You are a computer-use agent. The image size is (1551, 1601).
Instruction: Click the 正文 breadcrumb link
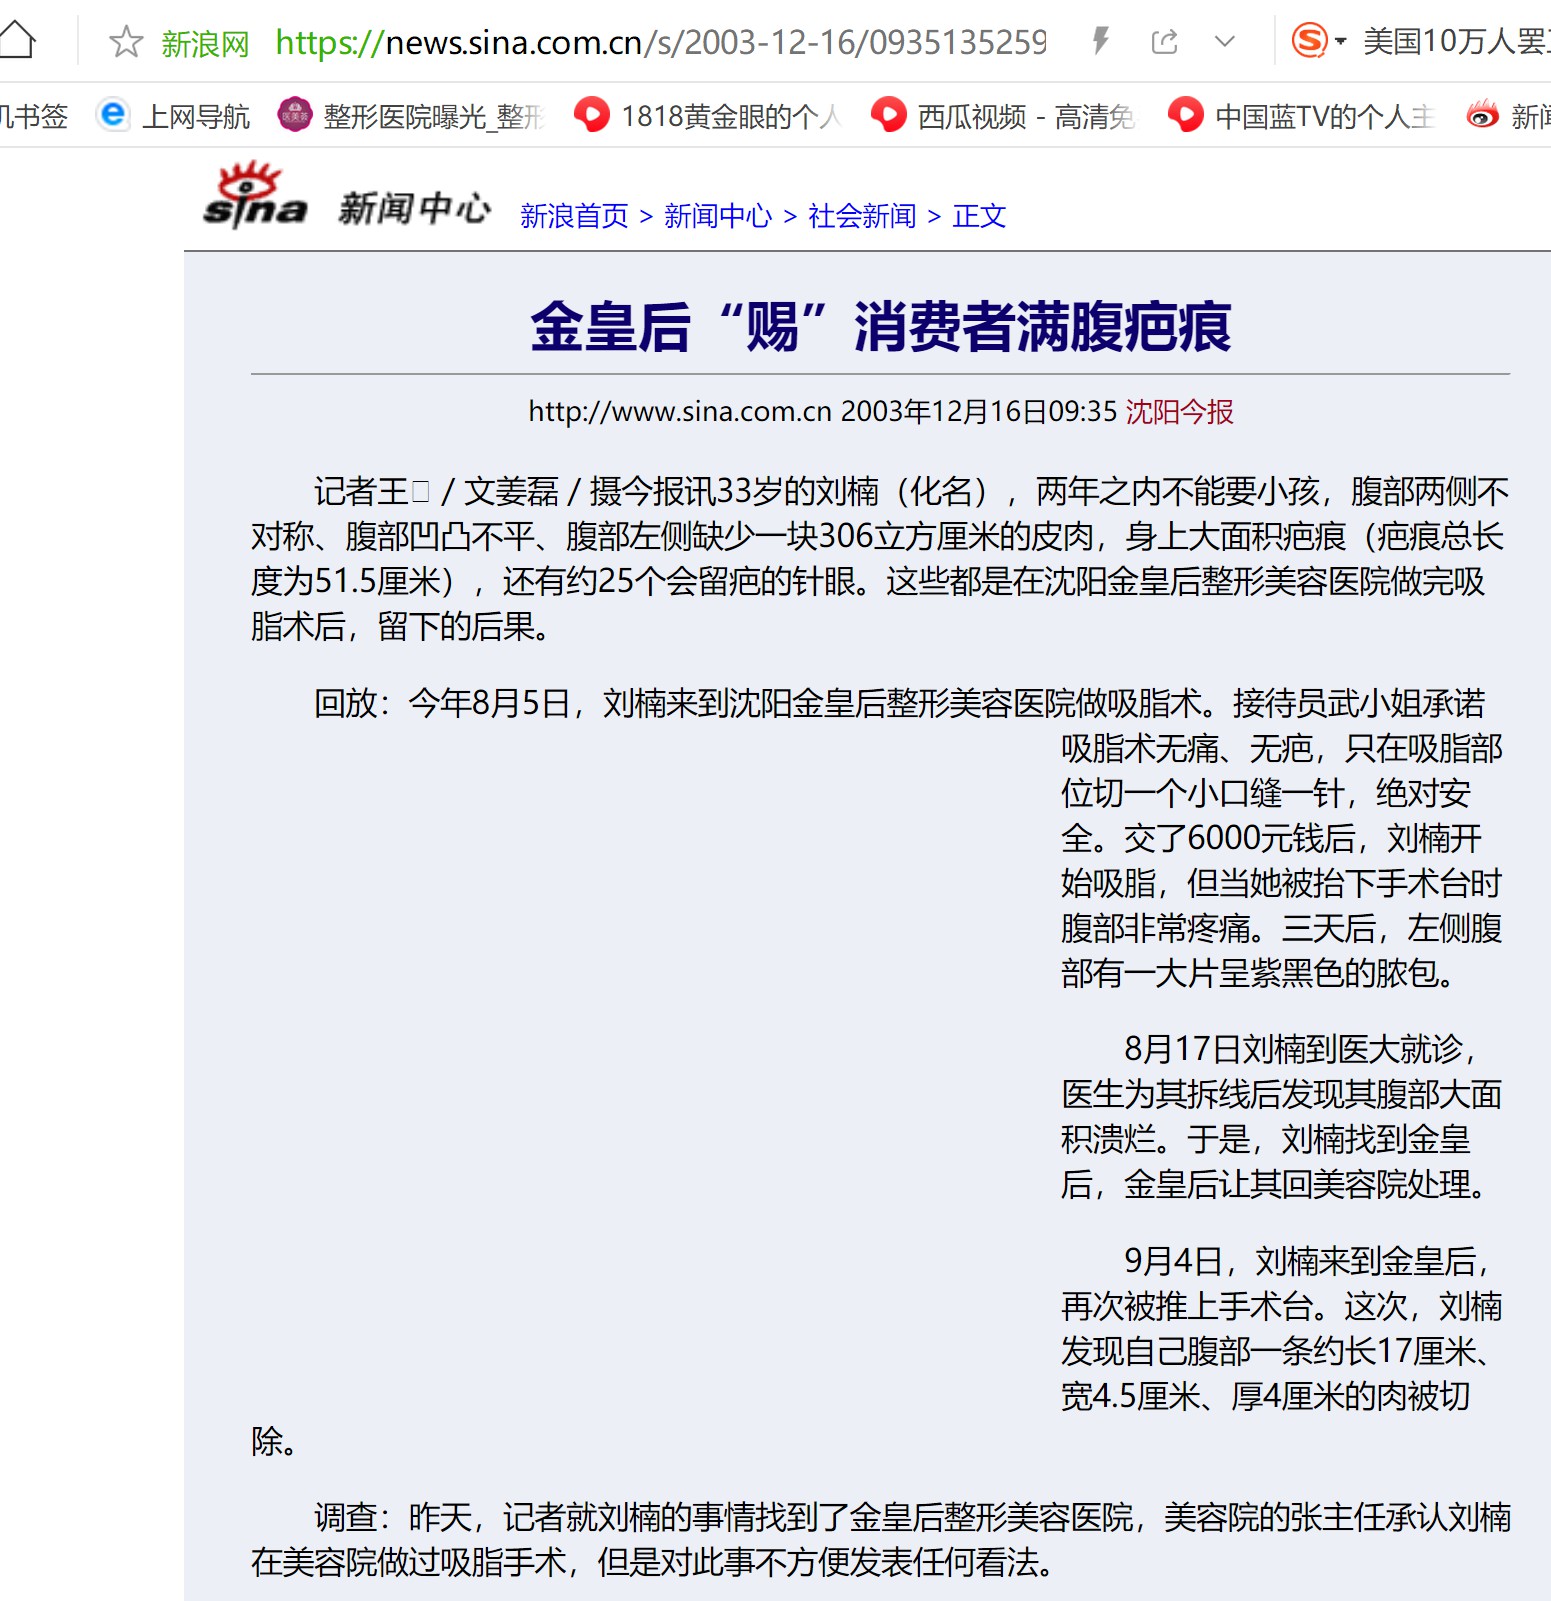(x=979, y=216)
